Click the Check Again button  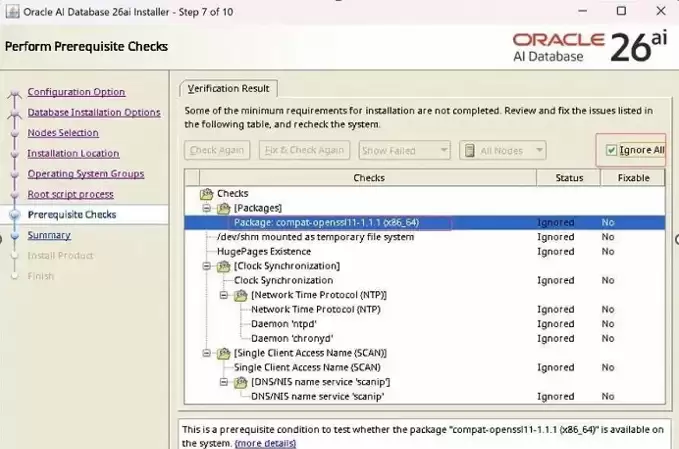point(217,150)
